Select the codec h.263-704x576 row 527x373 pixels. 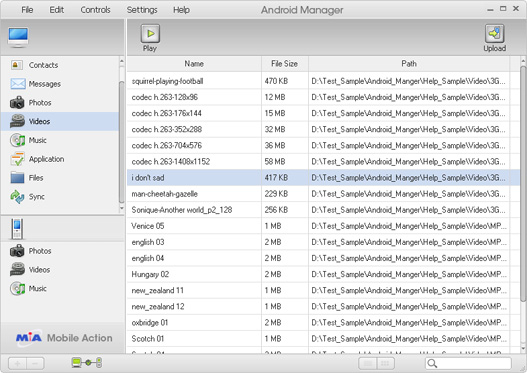[323, 146]
